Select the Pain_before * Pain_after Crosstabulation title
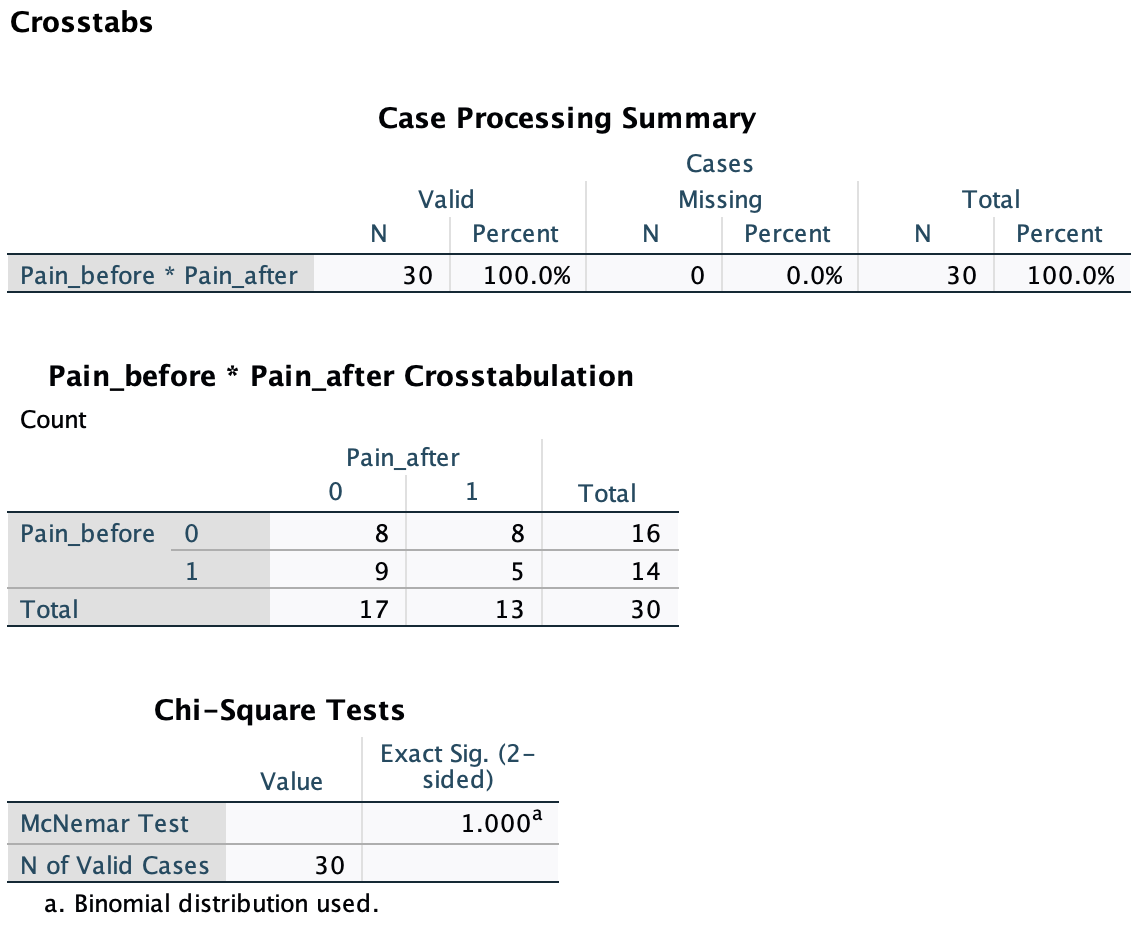Viewport: 1138px width, 926px height. click(x=341, y=376)
